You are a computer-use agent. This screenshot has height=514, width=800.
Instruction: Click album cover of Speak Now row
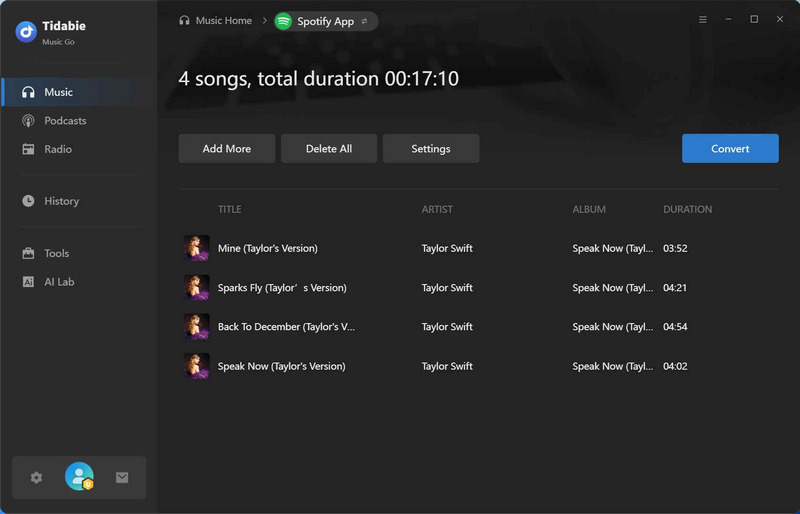(x=196, y=366)
